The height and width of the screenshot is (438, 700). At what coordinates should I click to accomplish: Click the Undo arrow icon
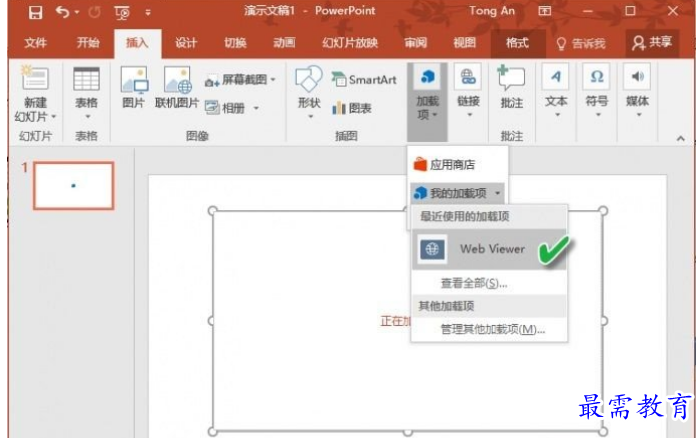(x=62, y=12)
